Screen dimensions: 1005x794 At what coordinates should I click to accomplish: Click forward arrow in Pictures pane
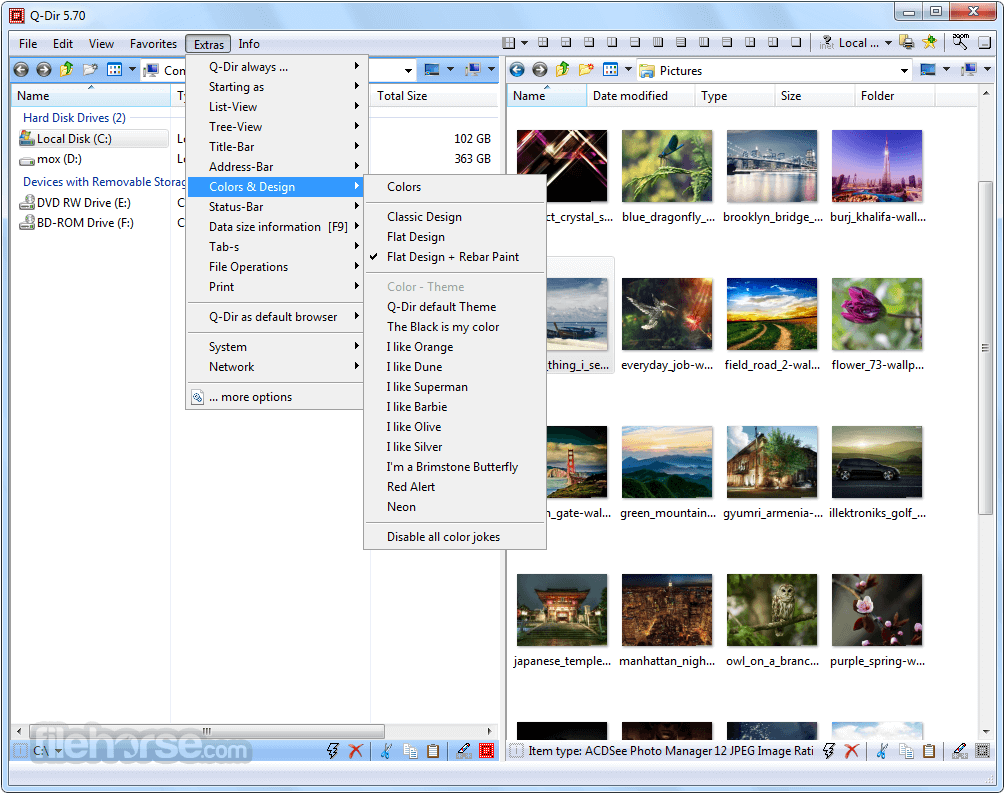point(540,70)
